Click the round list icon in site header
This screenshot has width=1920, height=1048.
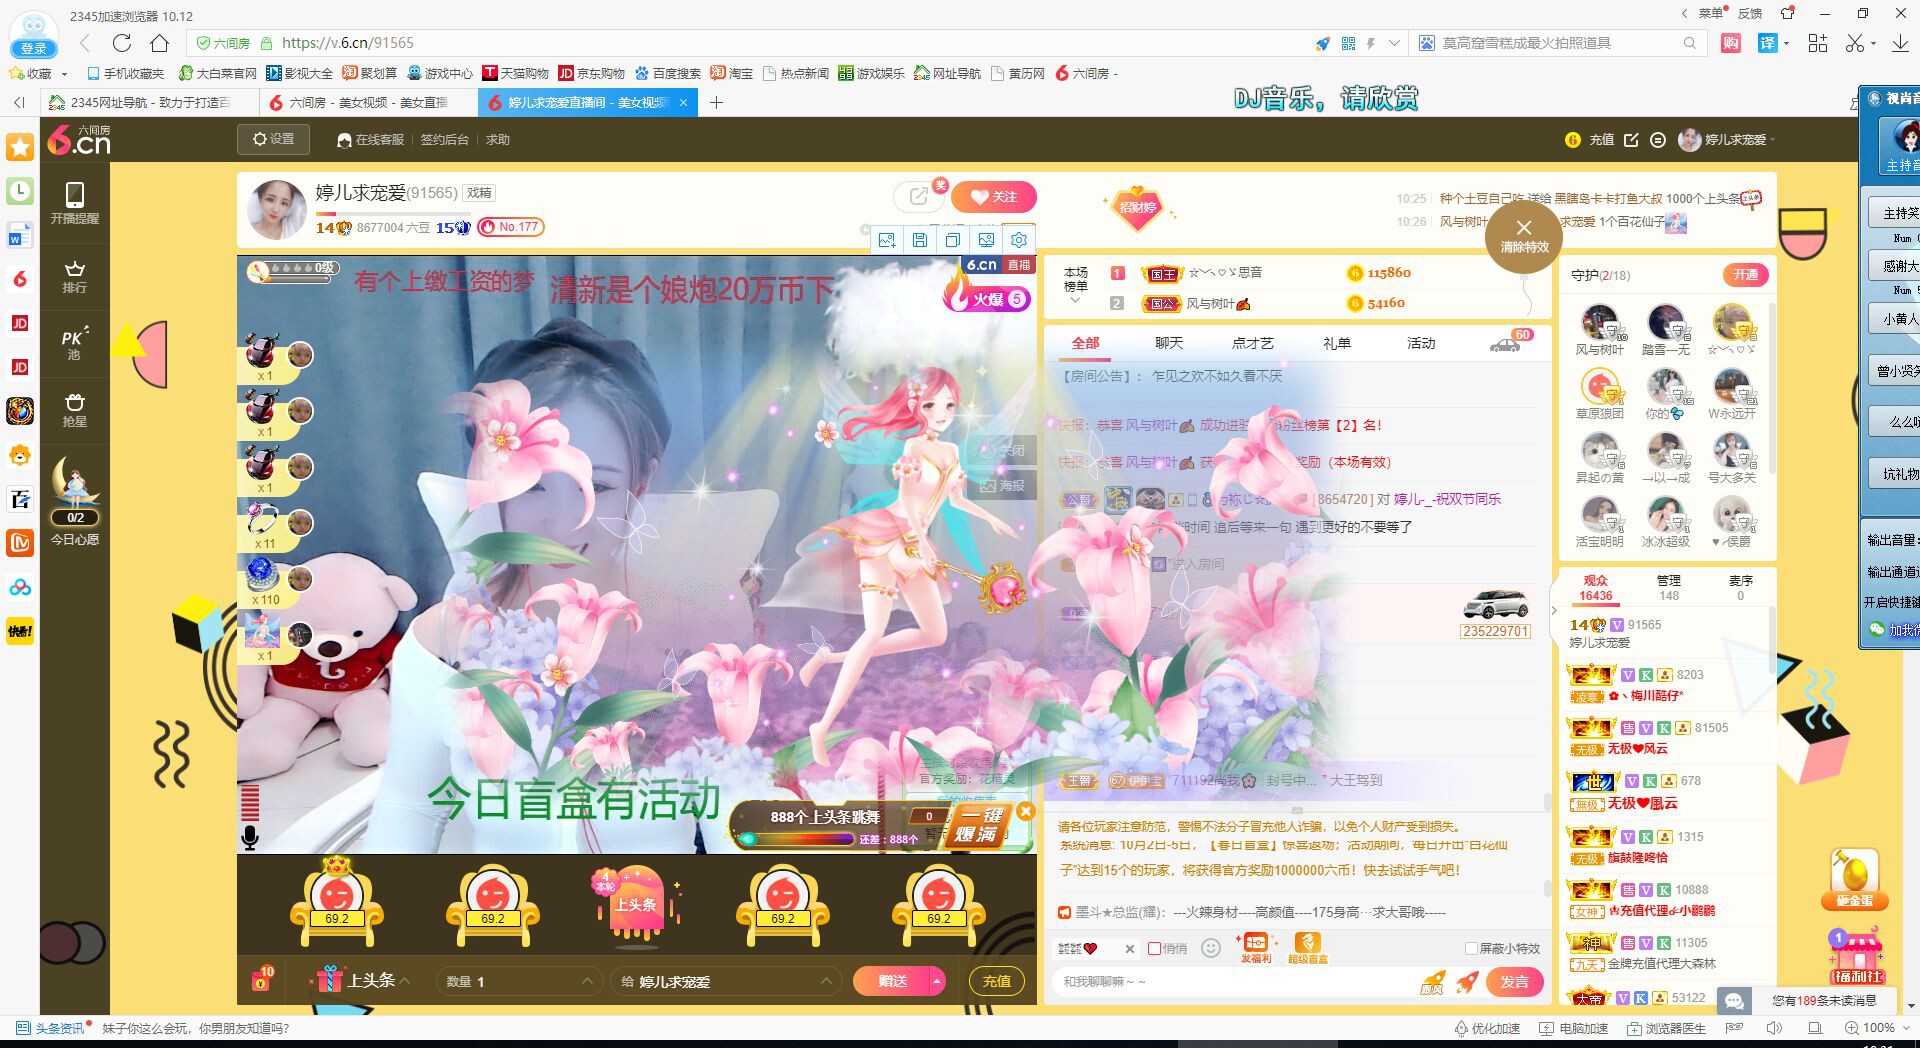(1658, 140)
